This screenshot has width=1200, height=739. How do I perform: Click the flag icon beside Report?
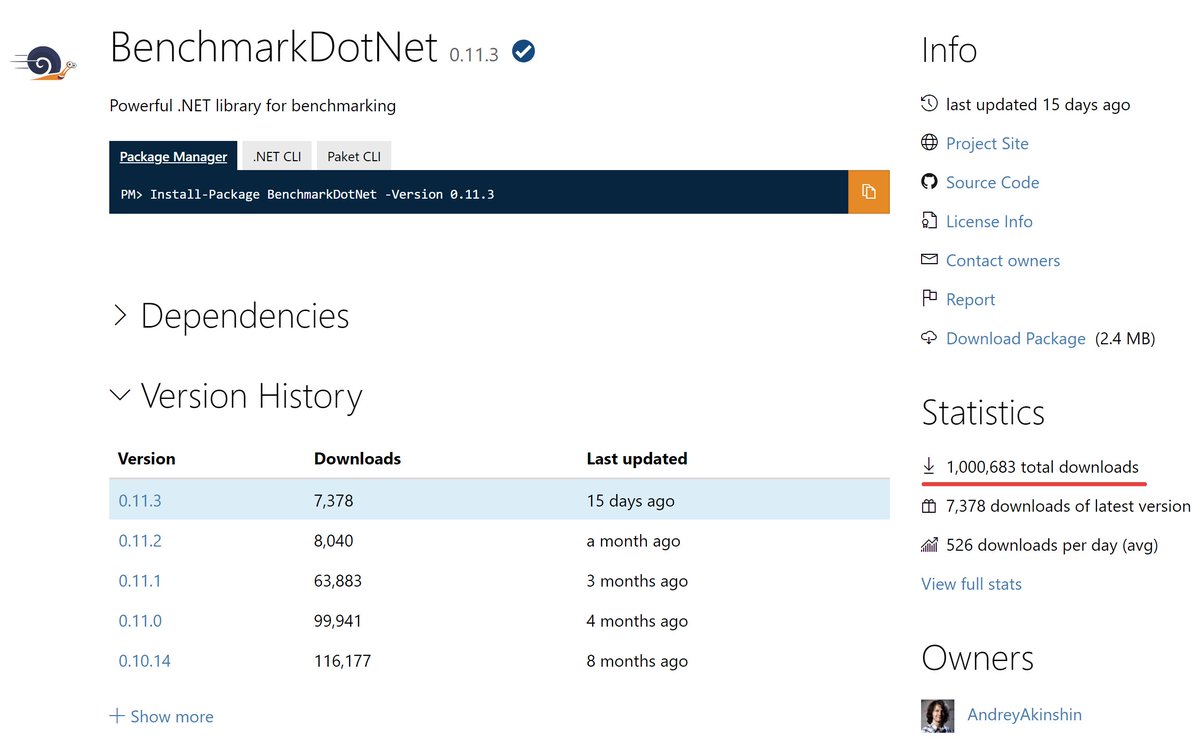(x=929, y=299)
